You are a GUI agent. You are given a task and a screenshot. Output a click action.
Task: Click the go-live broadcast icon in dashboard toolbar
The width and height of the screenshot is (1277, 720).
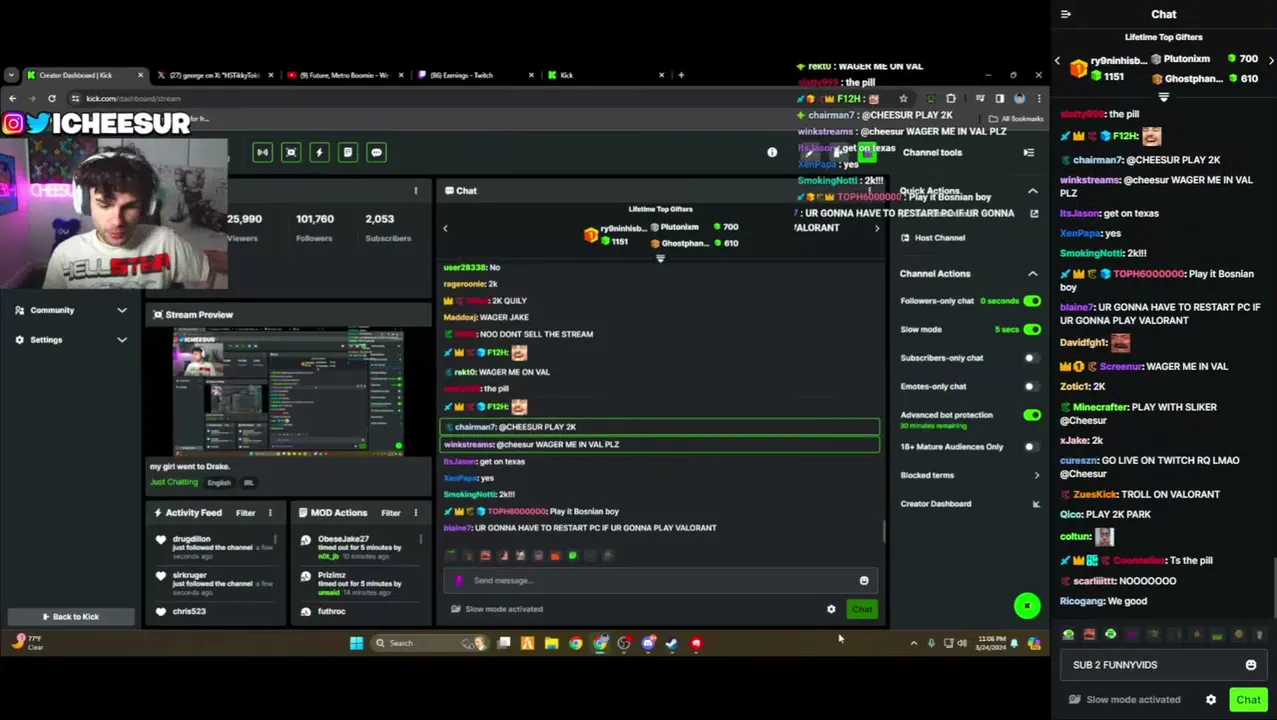[x=262, y=152]
